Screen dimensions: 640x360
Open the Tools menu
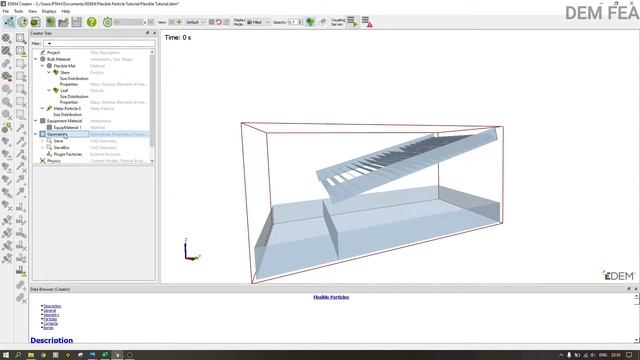pyautogui.click(x=18, y=11)
